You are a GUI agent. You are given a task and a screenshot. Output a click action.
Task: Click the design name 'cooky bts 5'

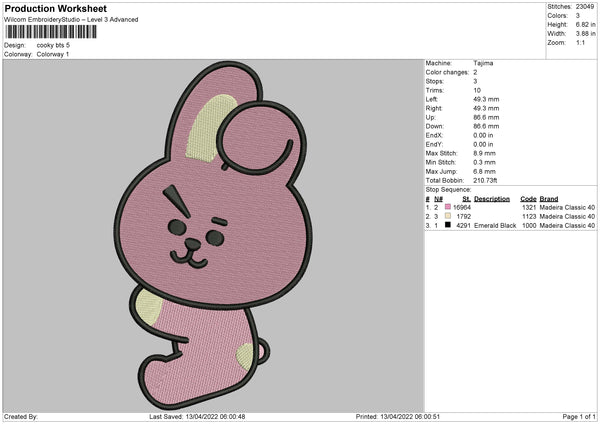coord(53,45)
